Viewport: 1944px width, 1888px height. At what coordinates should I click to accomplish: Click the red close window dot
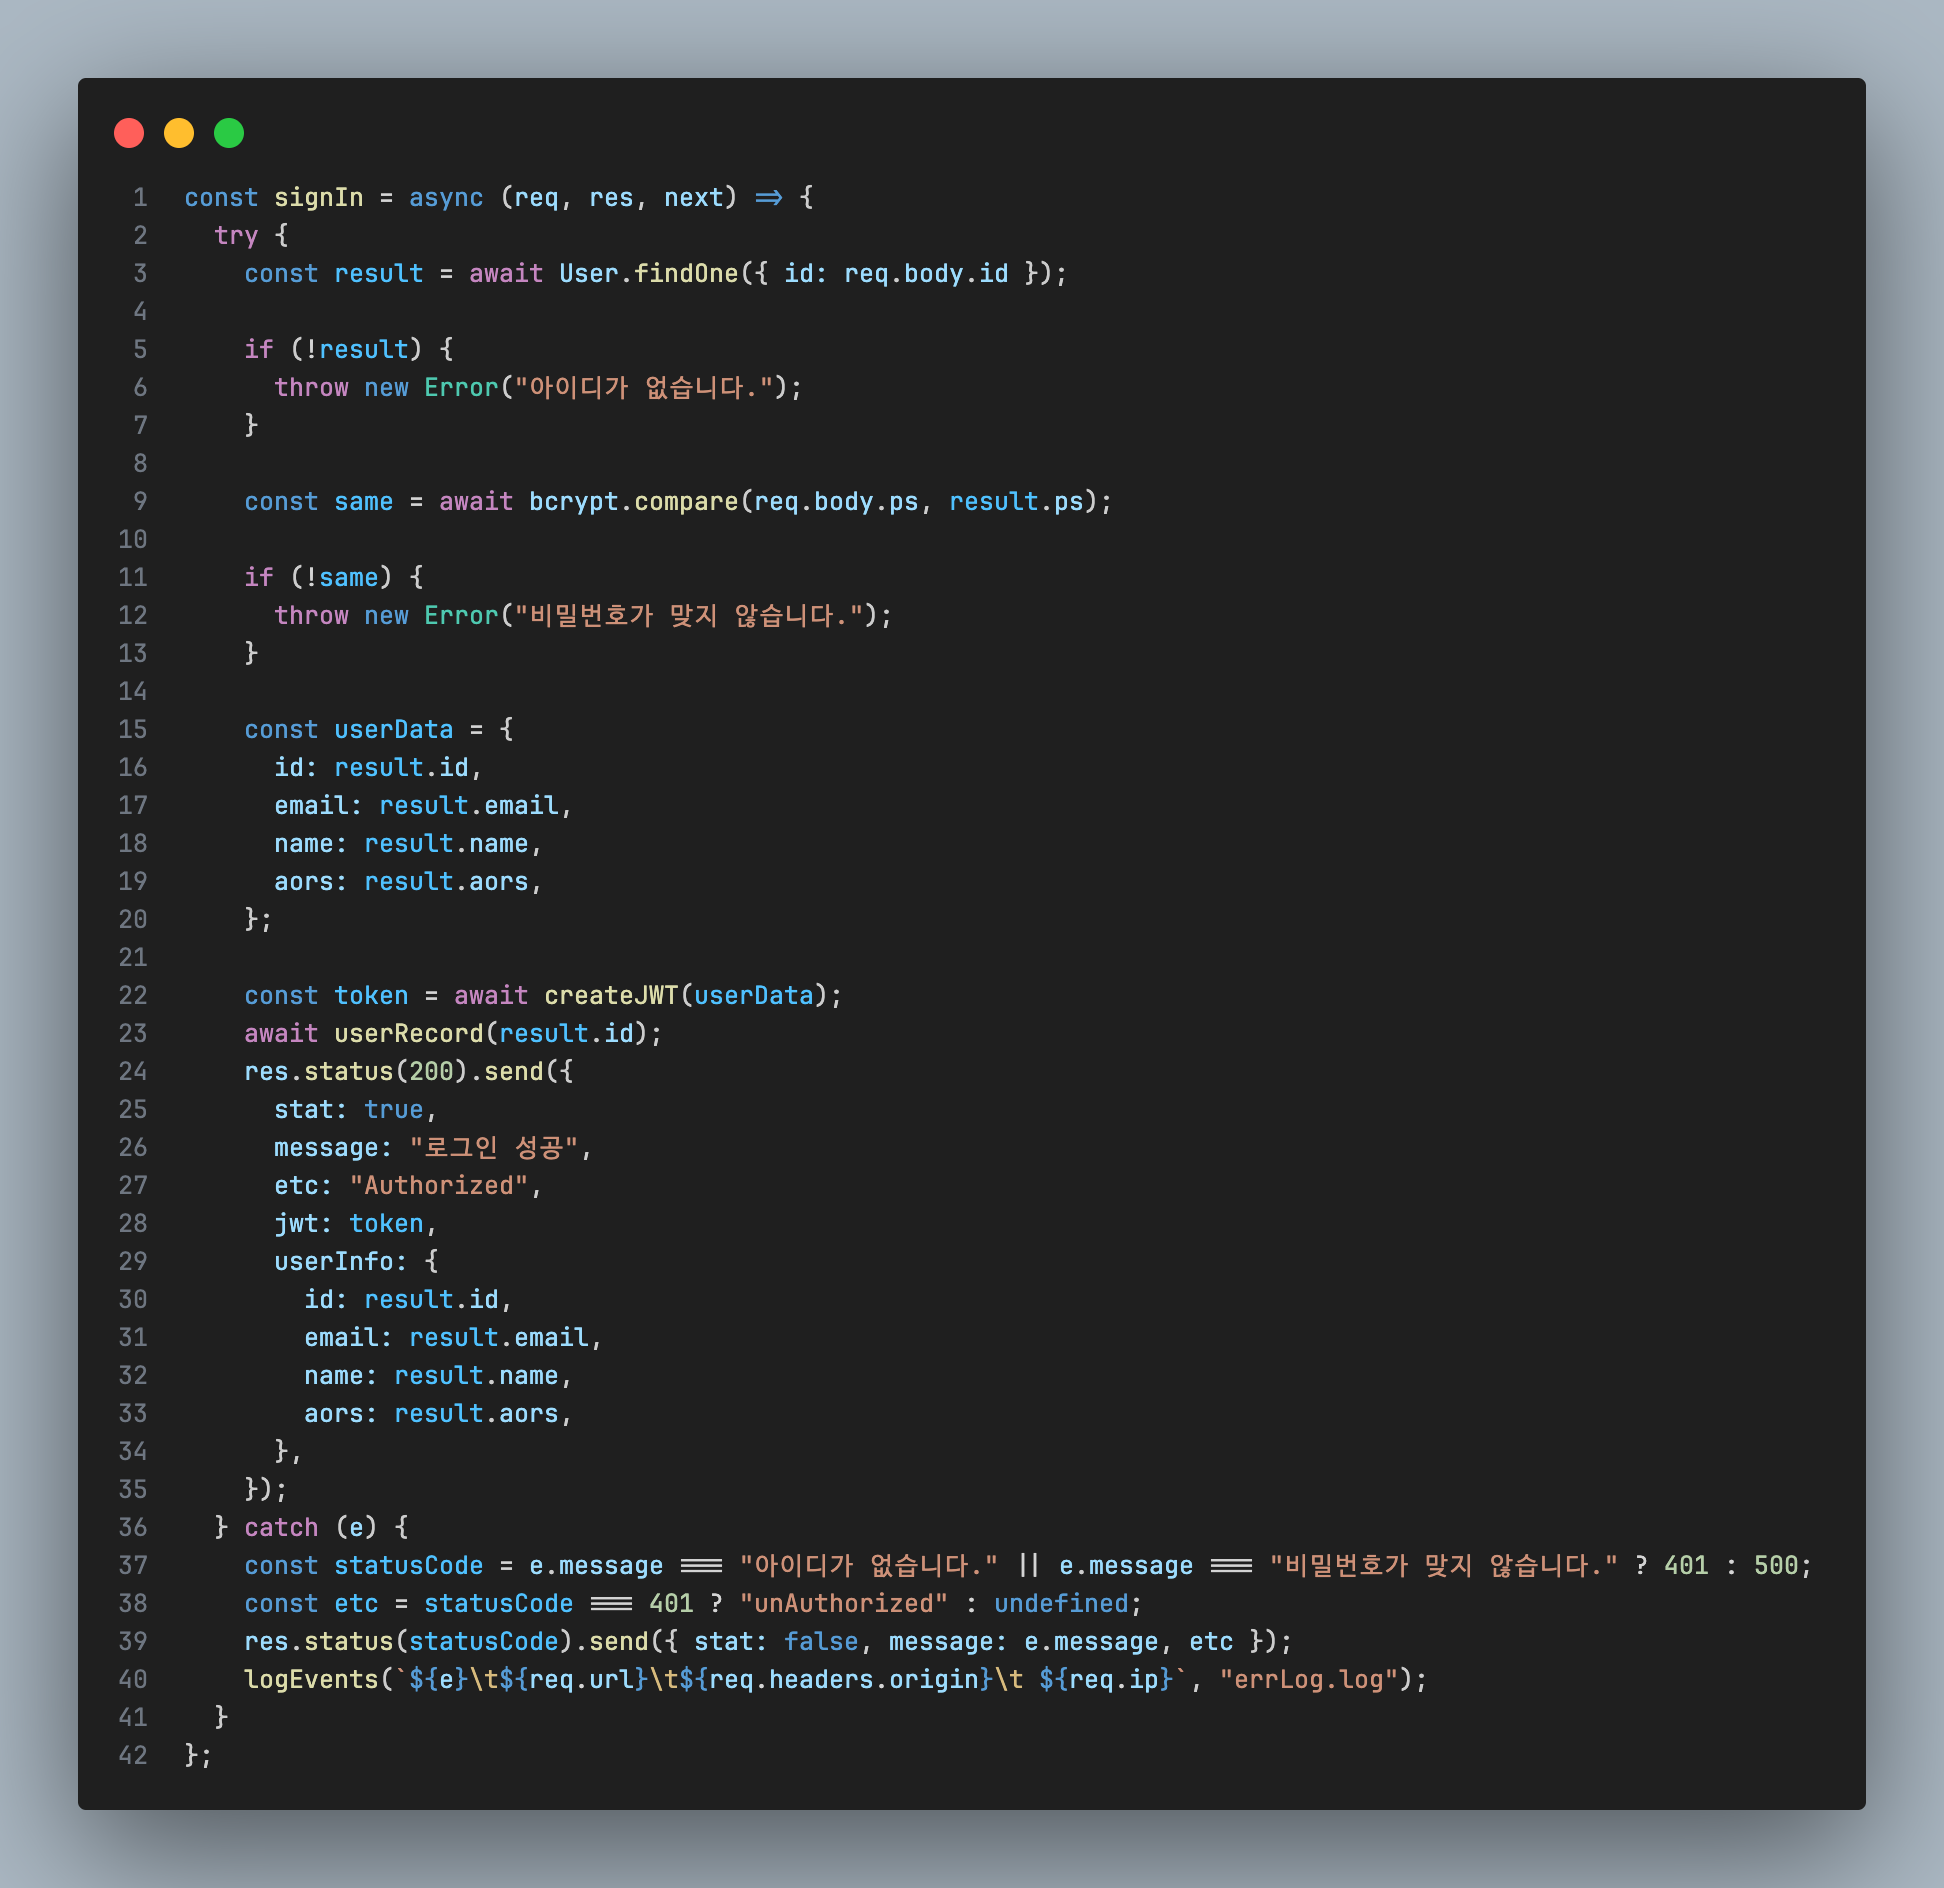pyautogui.click(x=129, y=133)
